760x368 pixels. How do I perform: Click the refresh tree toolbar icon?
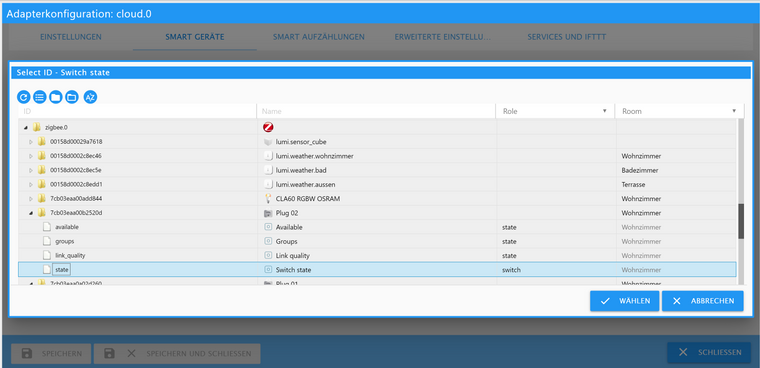coord(24,97)
